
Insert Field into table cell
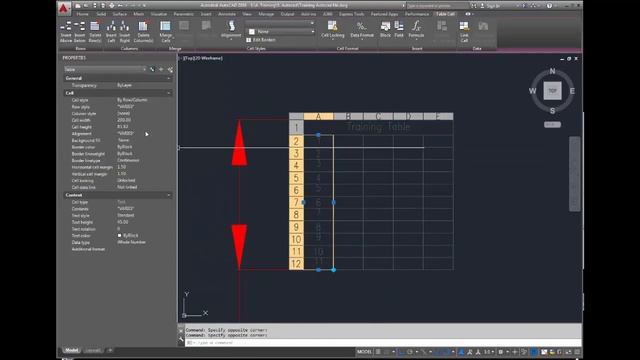pos(399,29)
